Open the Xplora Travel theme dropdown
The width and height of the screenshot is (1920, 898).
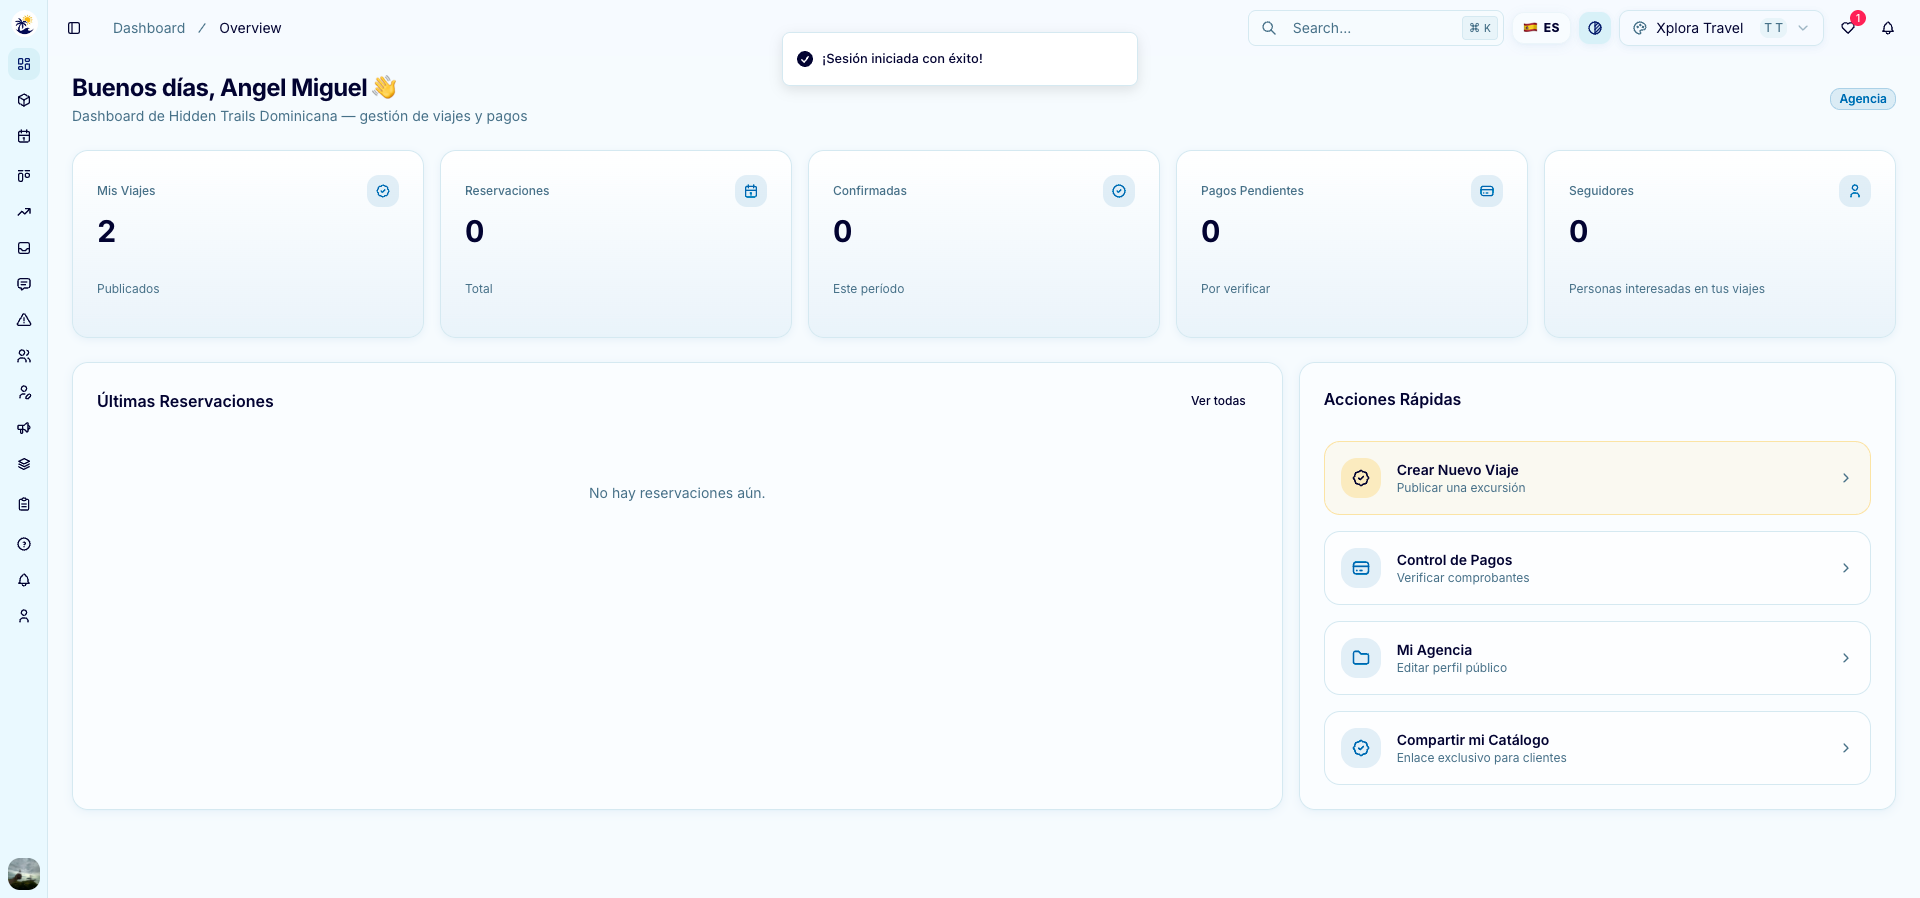pos(1720,28)
